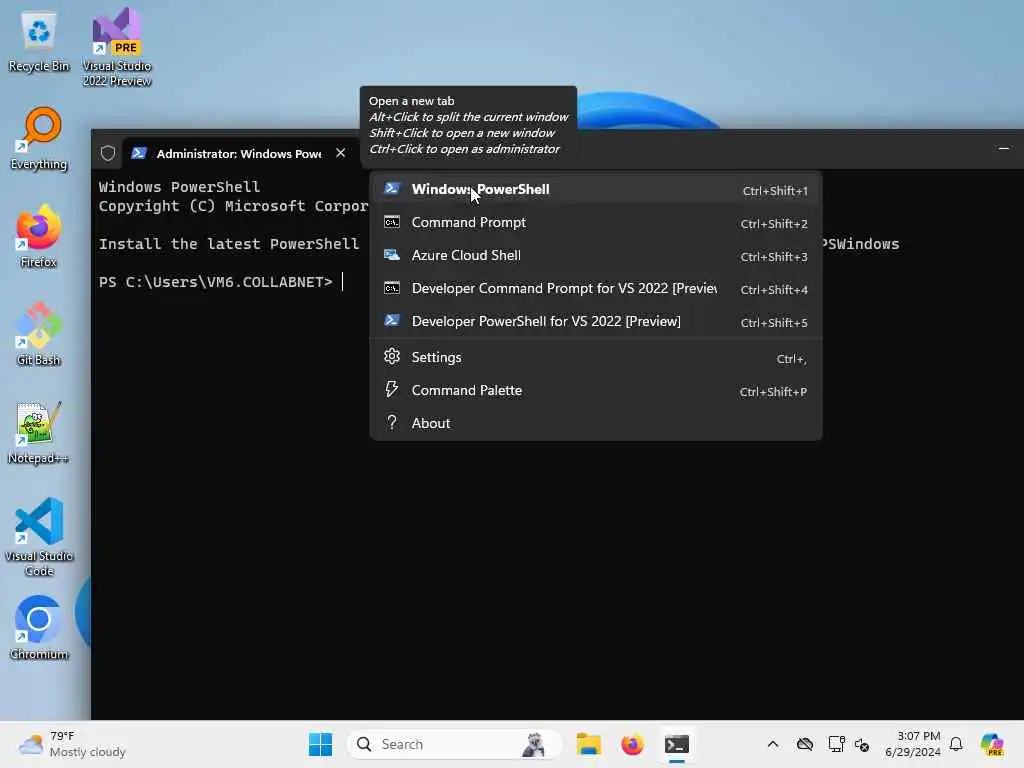Select the Git Bash desktop icon
1024x768 pixels.
39,334
